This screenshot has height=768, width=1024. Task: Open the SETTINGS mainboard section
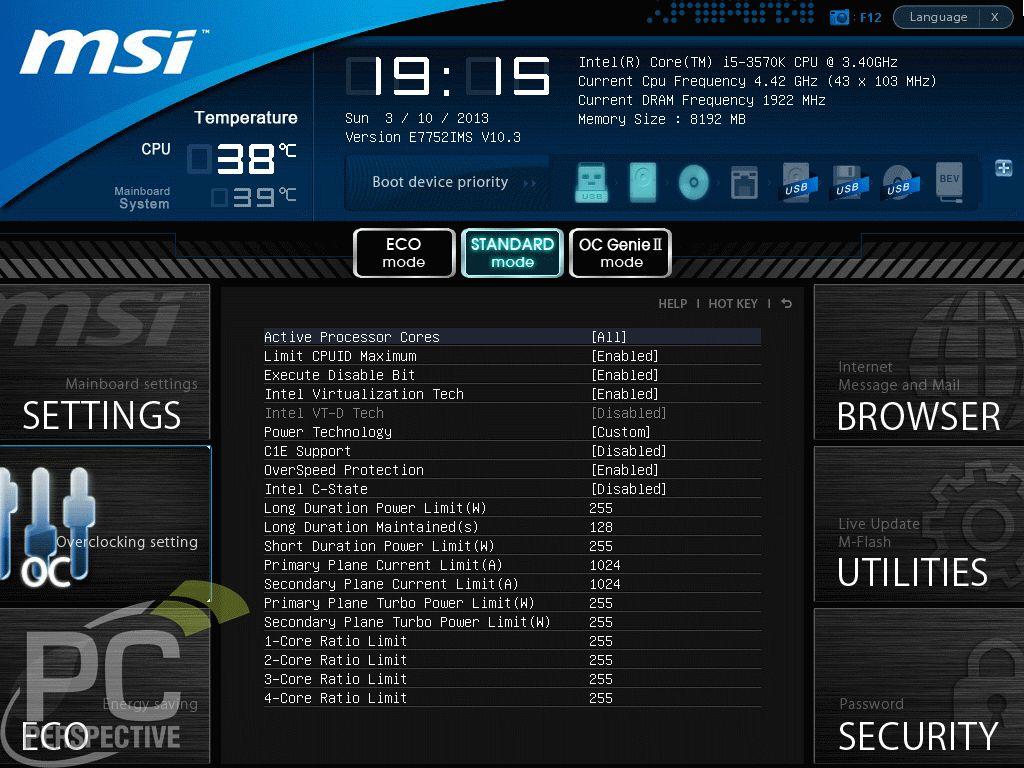tap(104, 362)
